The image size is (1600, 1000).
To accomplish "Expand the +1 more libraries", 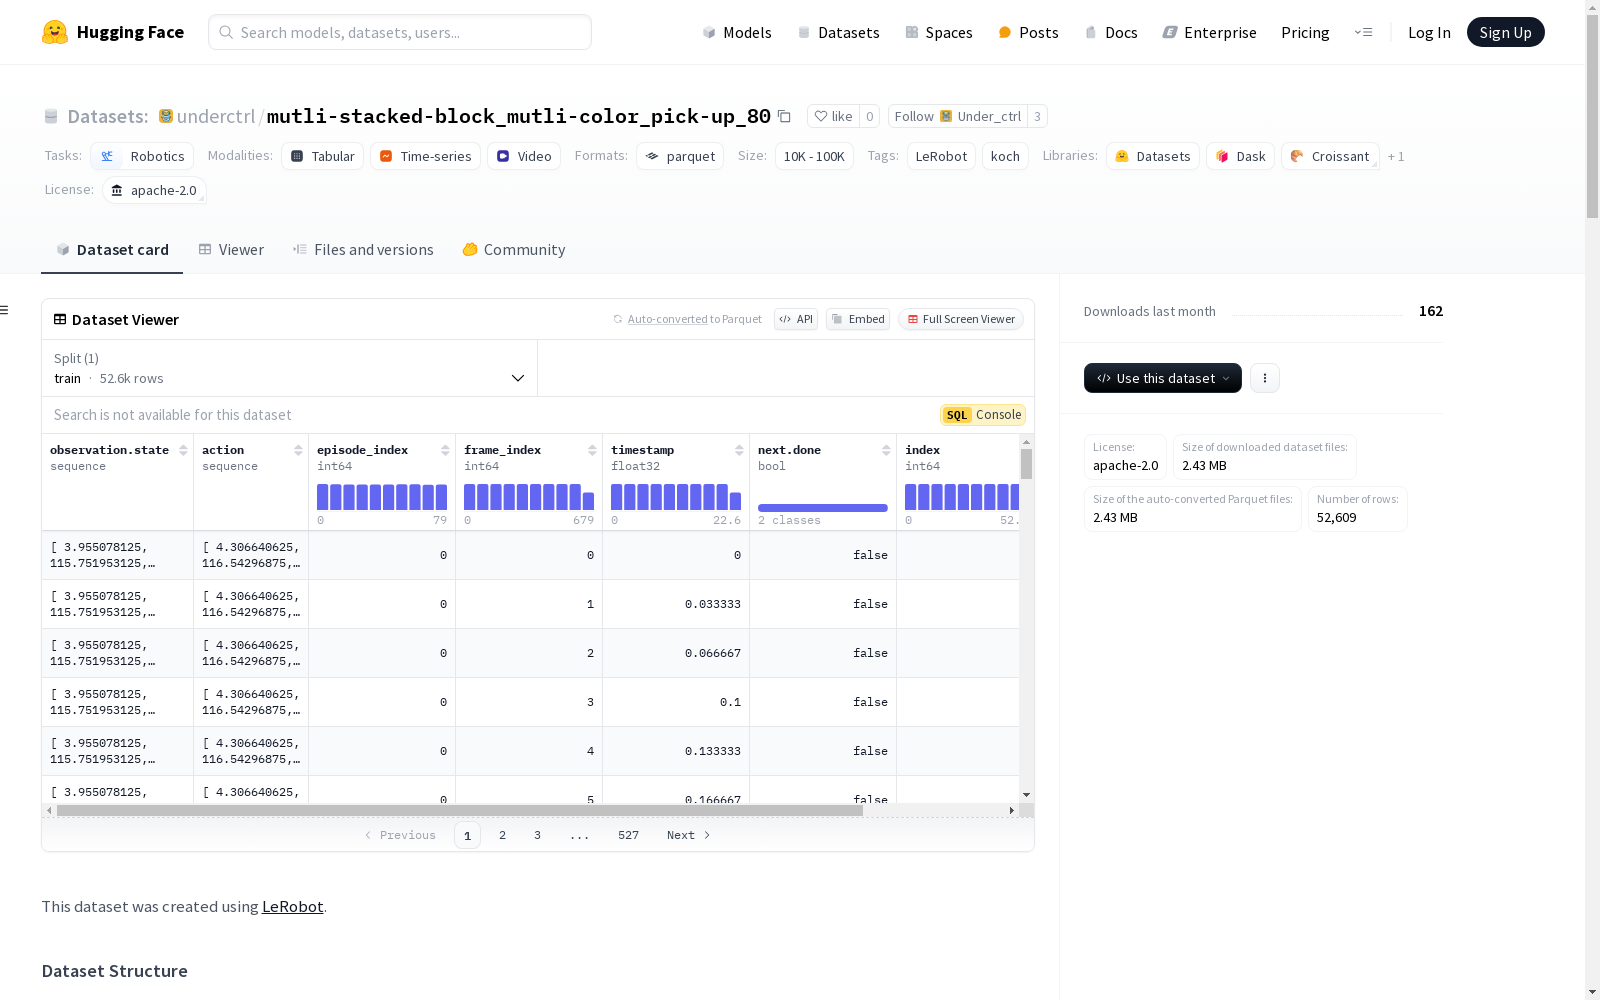I will coord(1396,156).
